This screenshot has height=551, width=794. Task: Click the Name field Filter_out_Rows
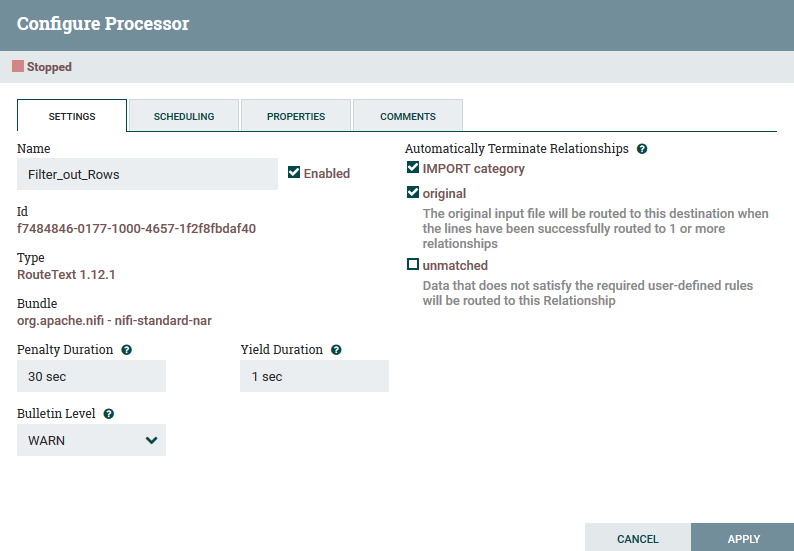(147, 174)
